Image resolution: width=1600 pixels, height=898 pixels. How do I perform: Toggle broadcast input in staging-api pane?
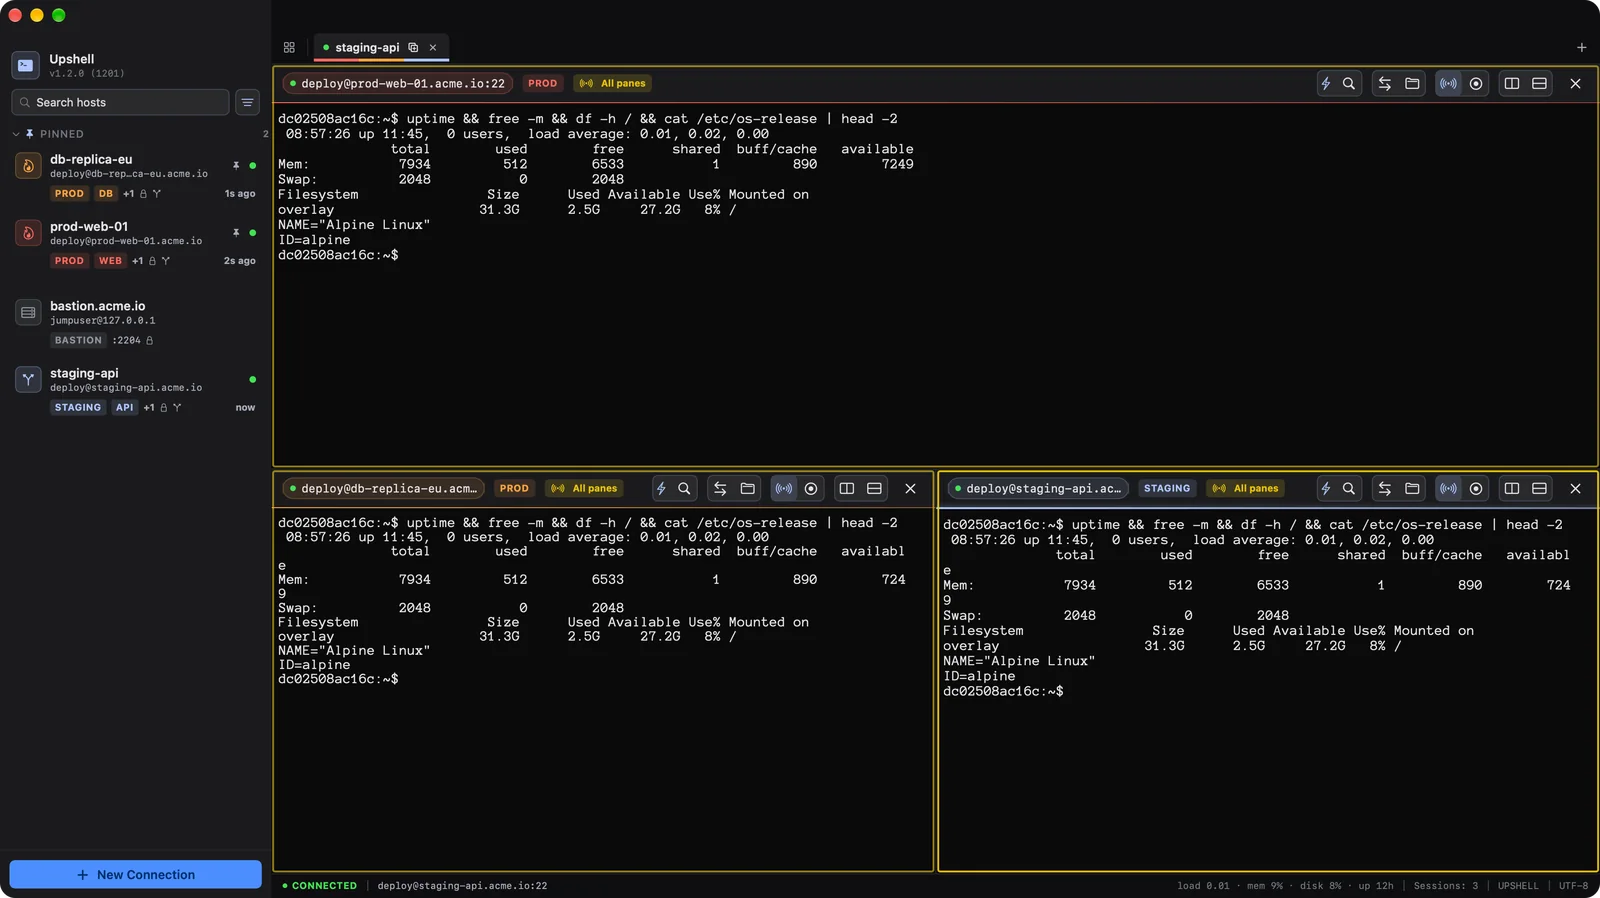[1448, 489]
